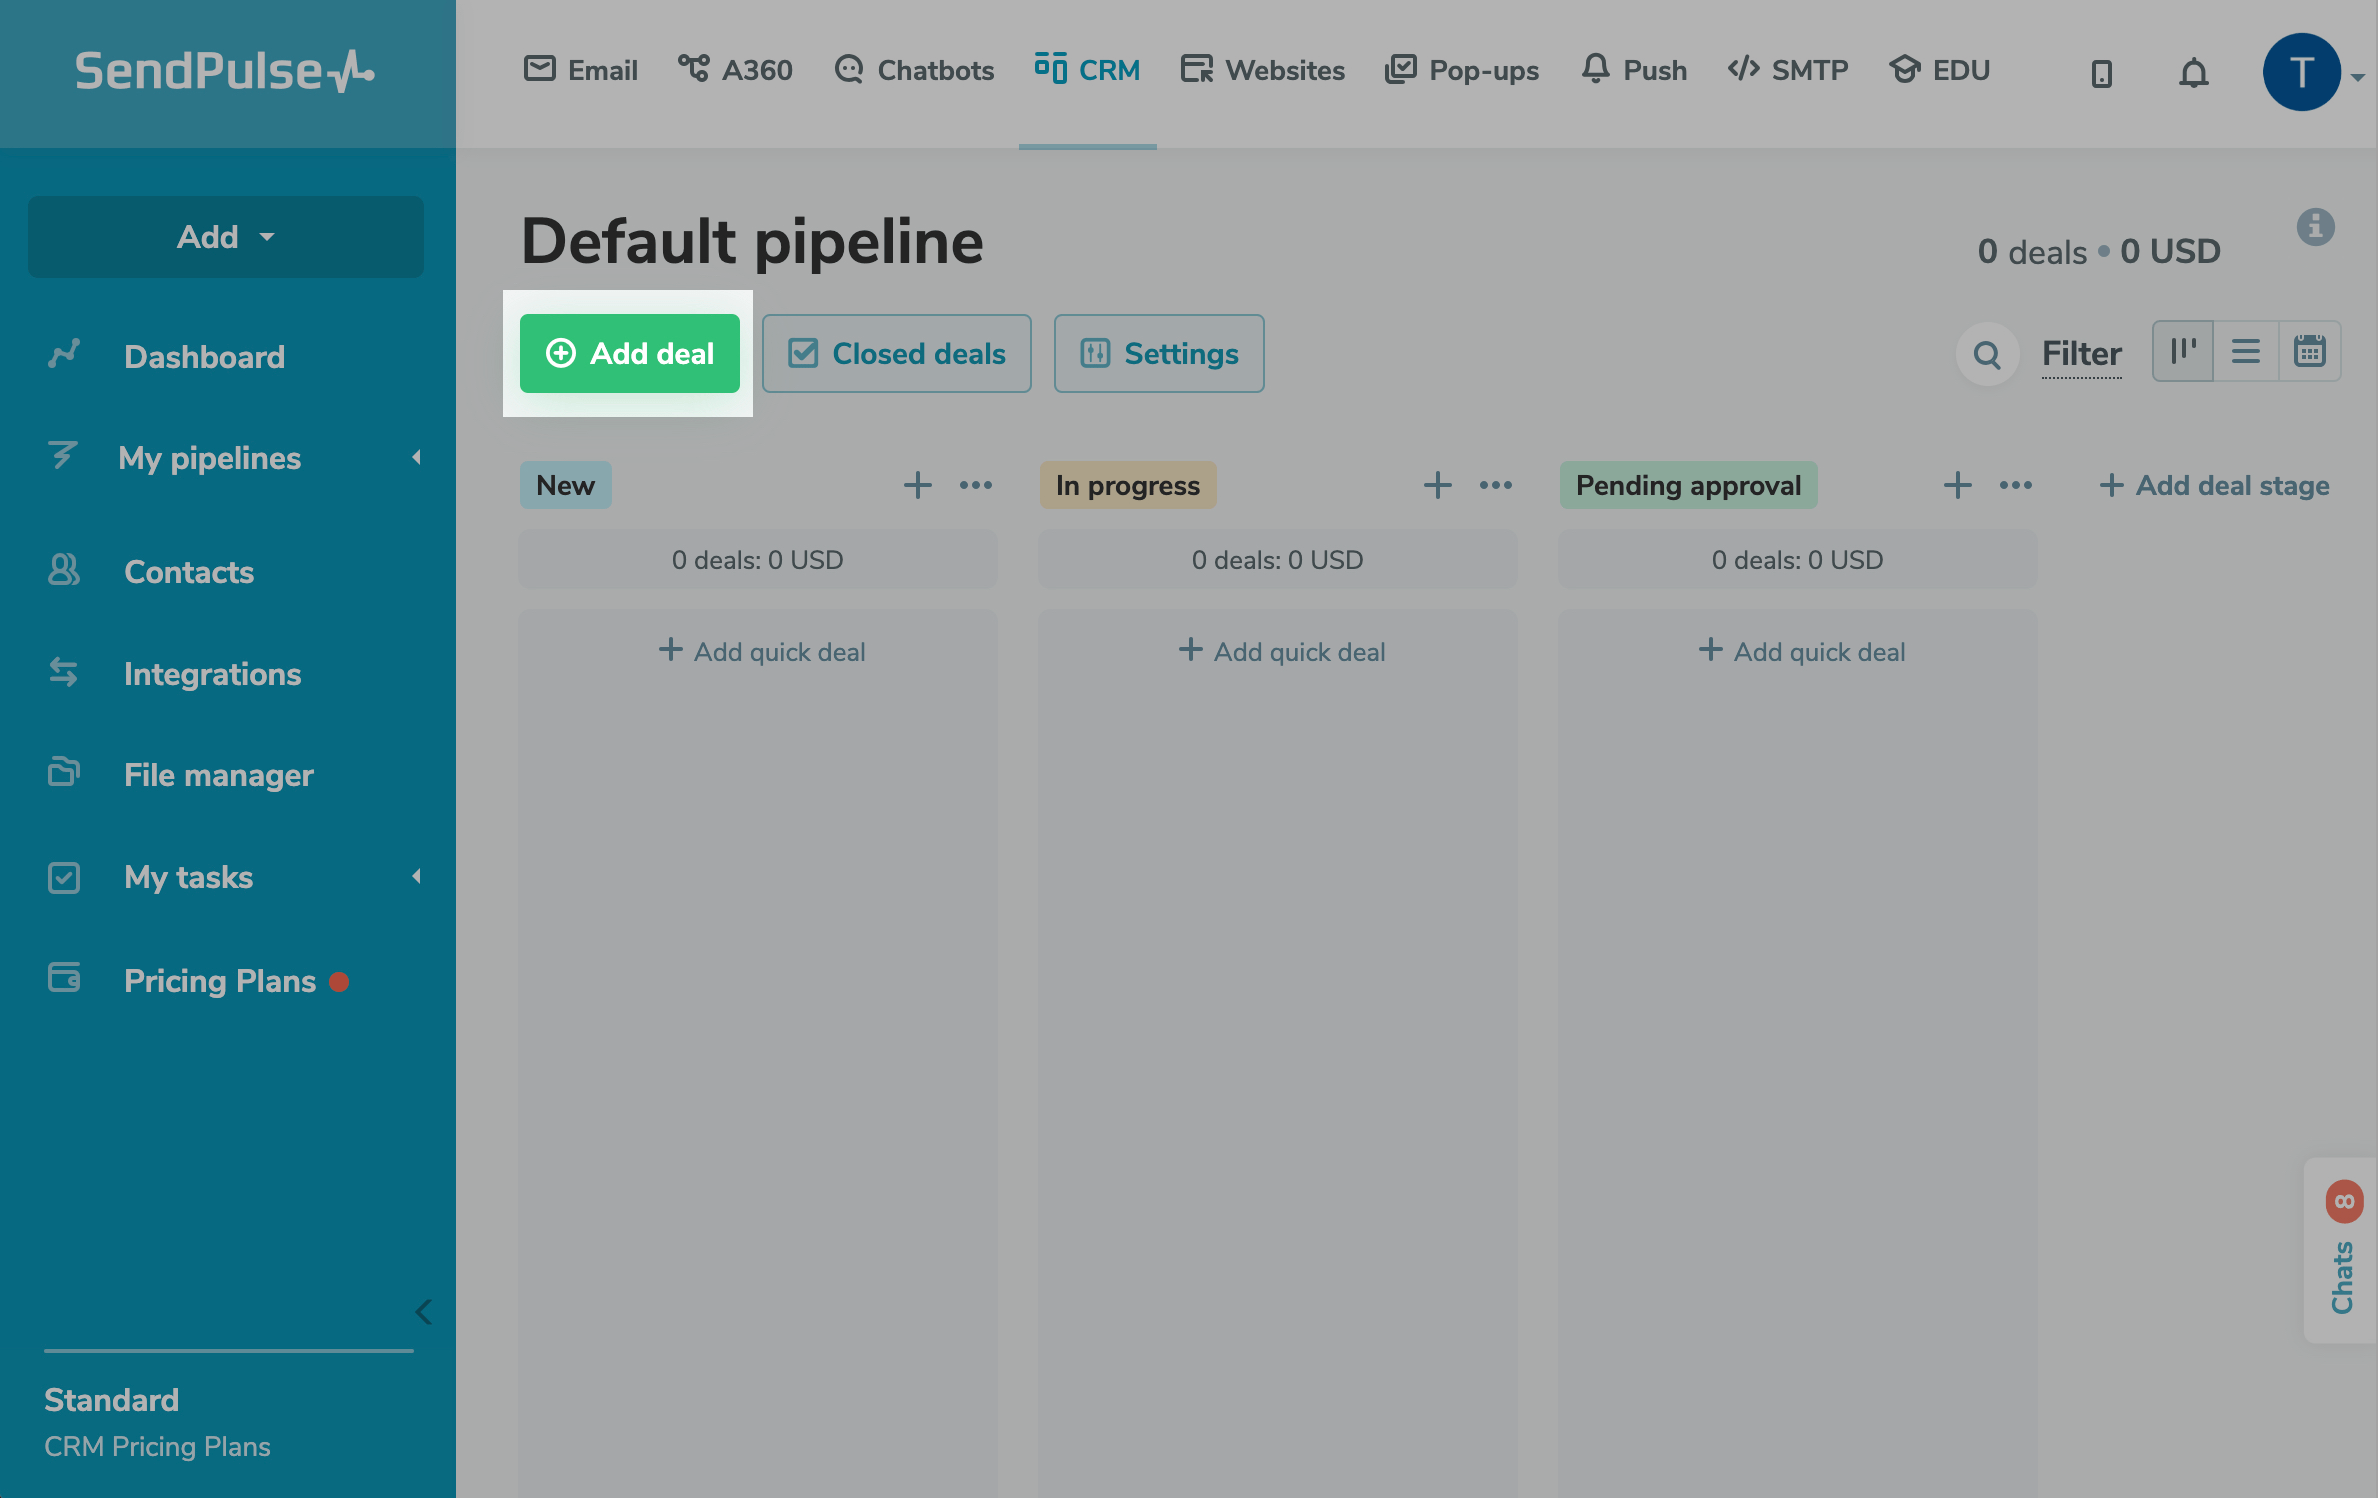2378x1498 pixels.
Task: Click the mobile device icon
Action: (2101, 72)
